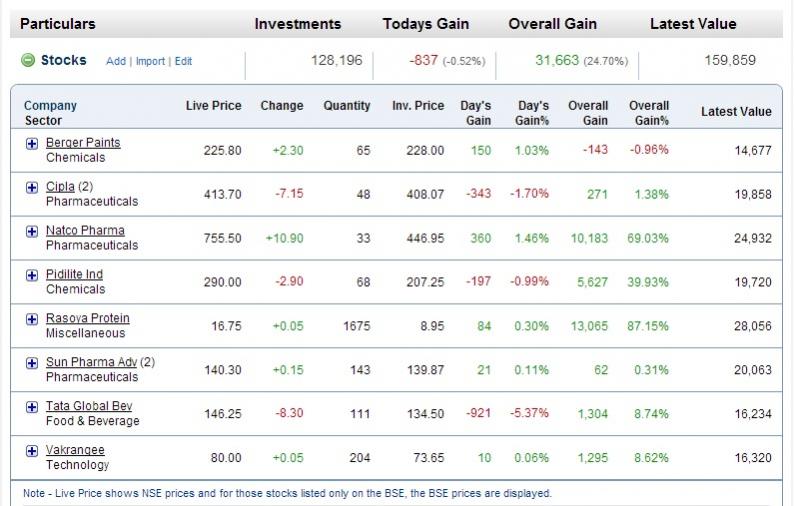795x506 pixels.
Task: Select today's gain value -837
Action: pyautogui.click(x=423, y=60)
